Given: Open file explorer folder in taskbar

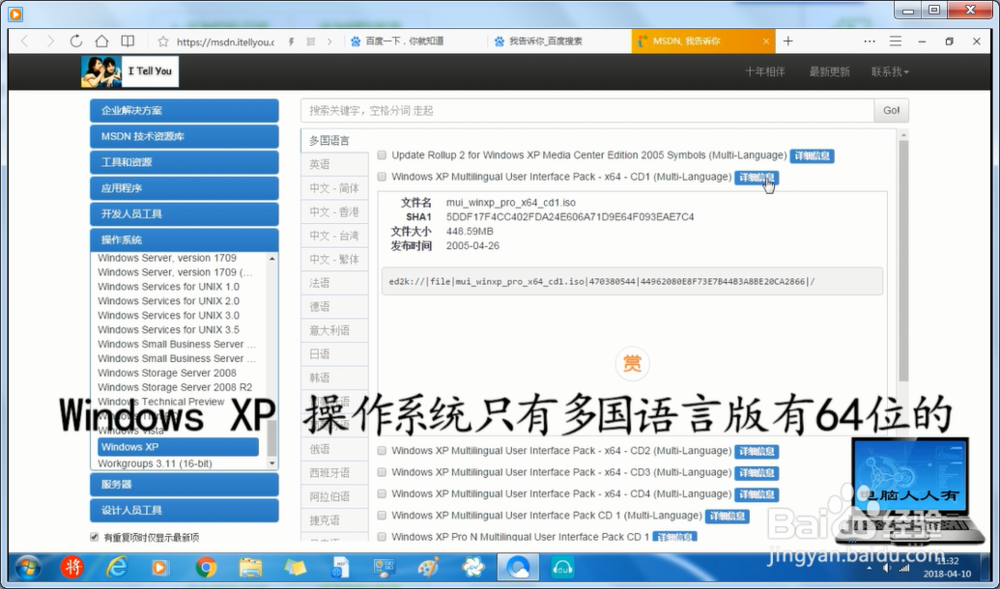Looking at the screenshot, I should 251,567.
